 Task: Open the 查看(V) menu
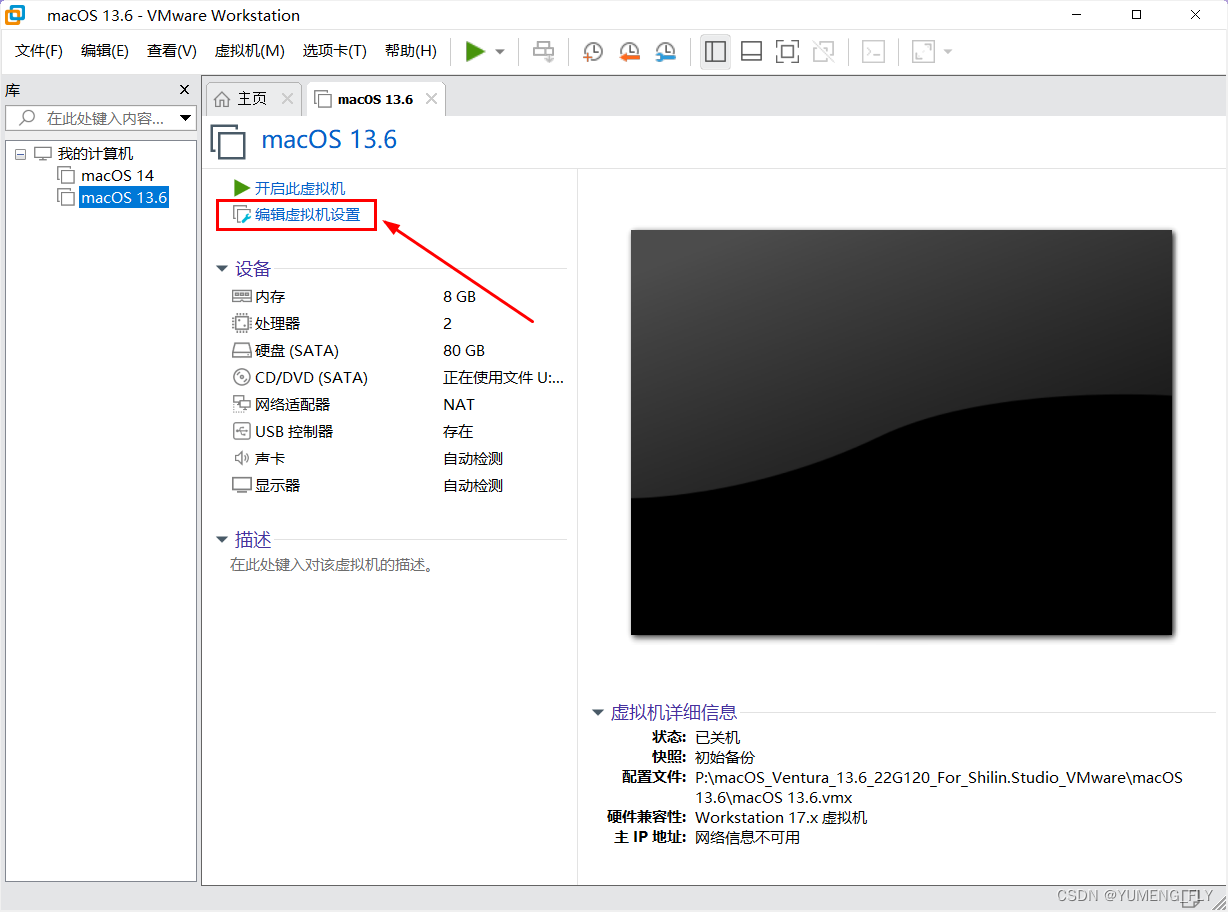[172, 51]
